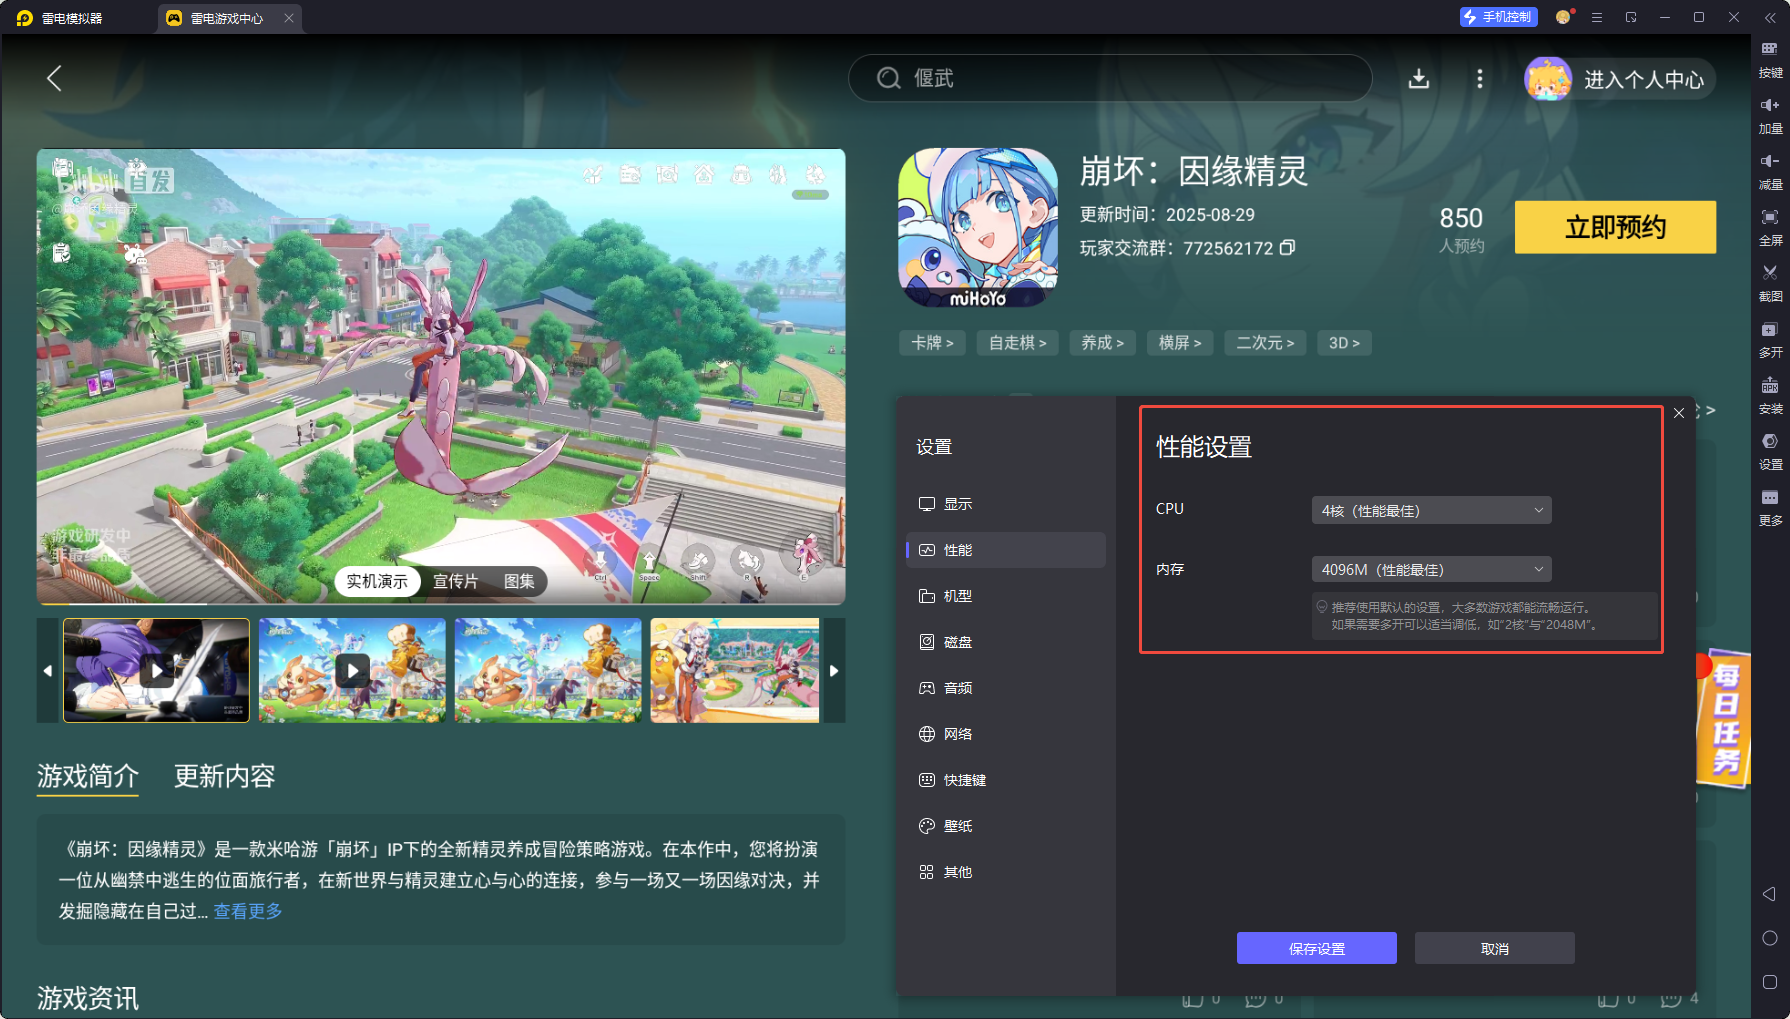Open the 自走棋 tag
This screenshot has width=1790, height=1019.
(x=1017, y=343)
